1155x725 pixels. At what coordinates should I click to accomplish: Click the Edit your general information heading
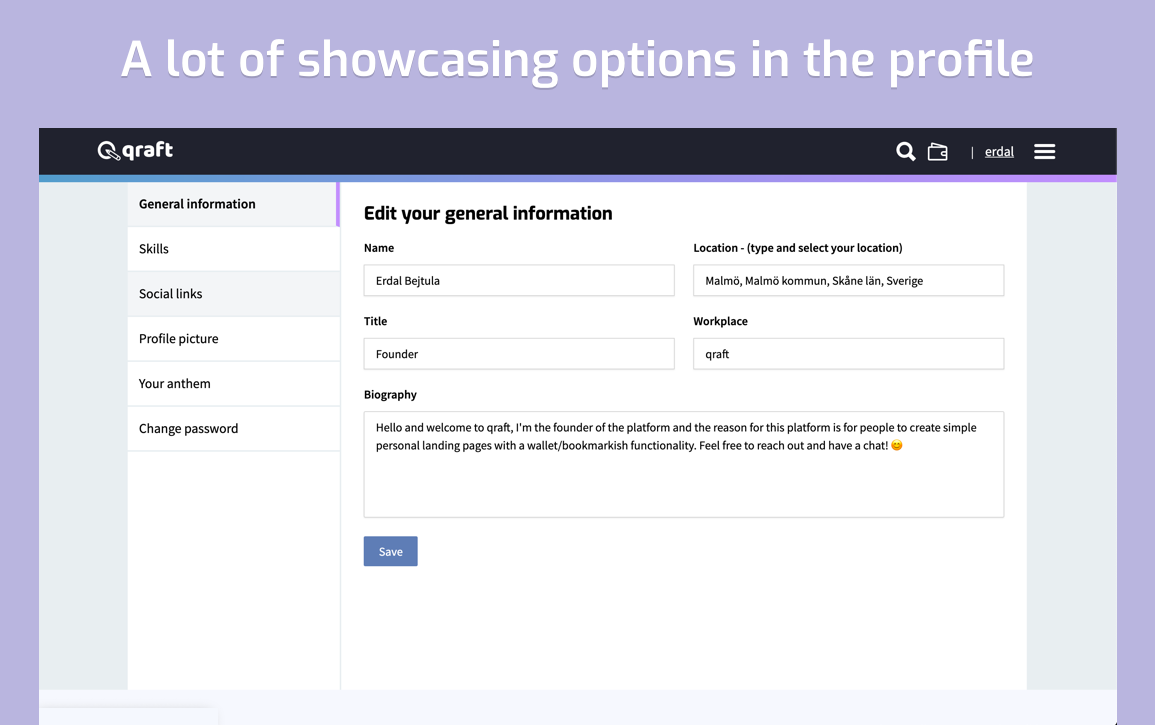(x=488, y=213)
